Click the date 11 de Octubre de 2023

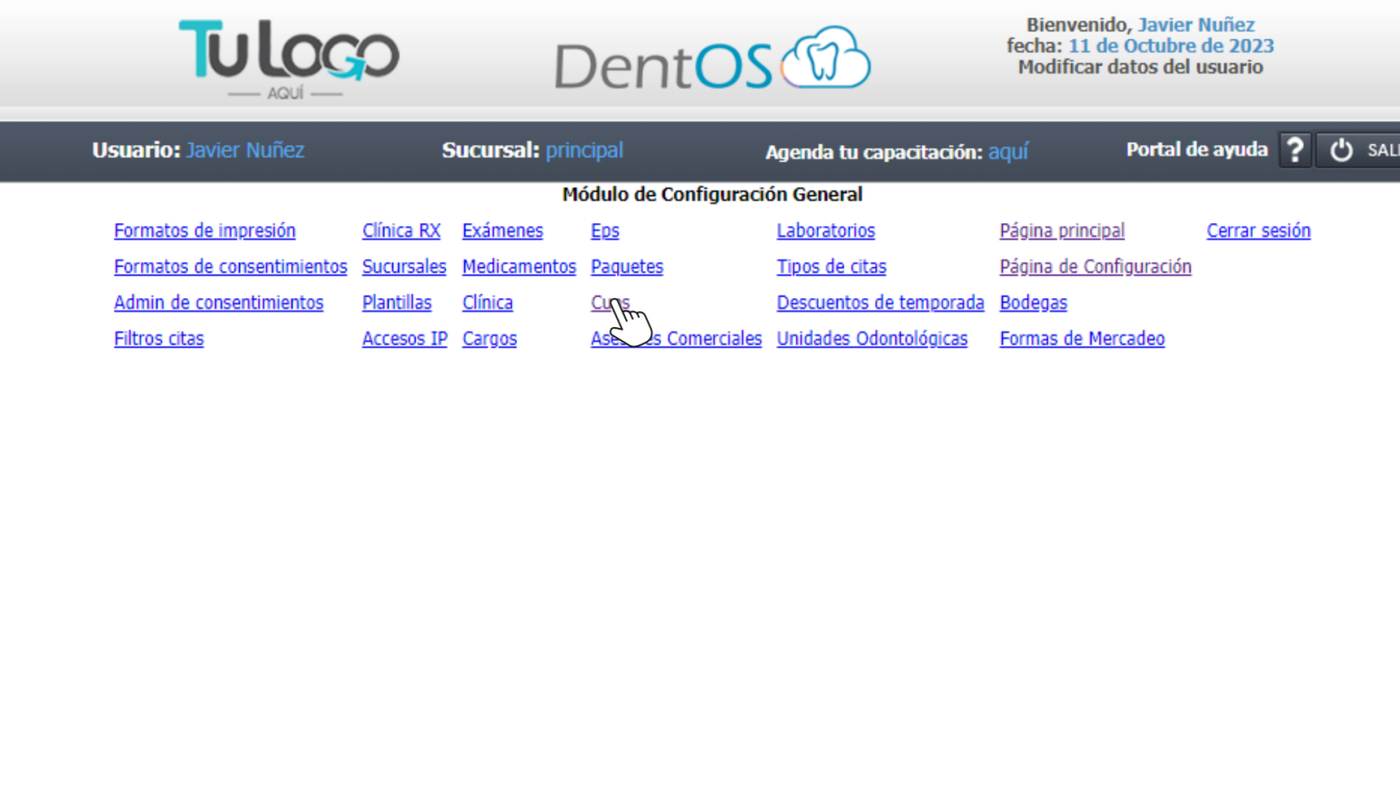click(x=1171, y=46)
